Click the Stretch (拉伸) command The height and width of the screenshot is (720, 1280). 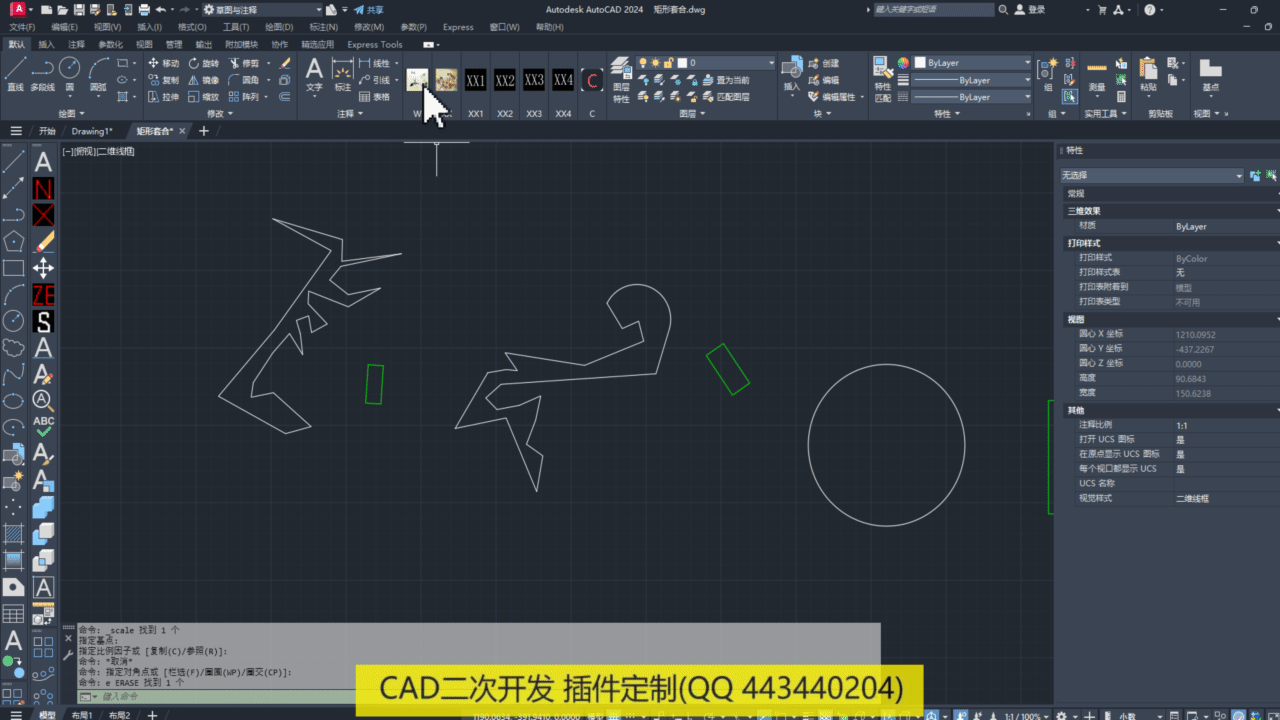coord(164,97)
